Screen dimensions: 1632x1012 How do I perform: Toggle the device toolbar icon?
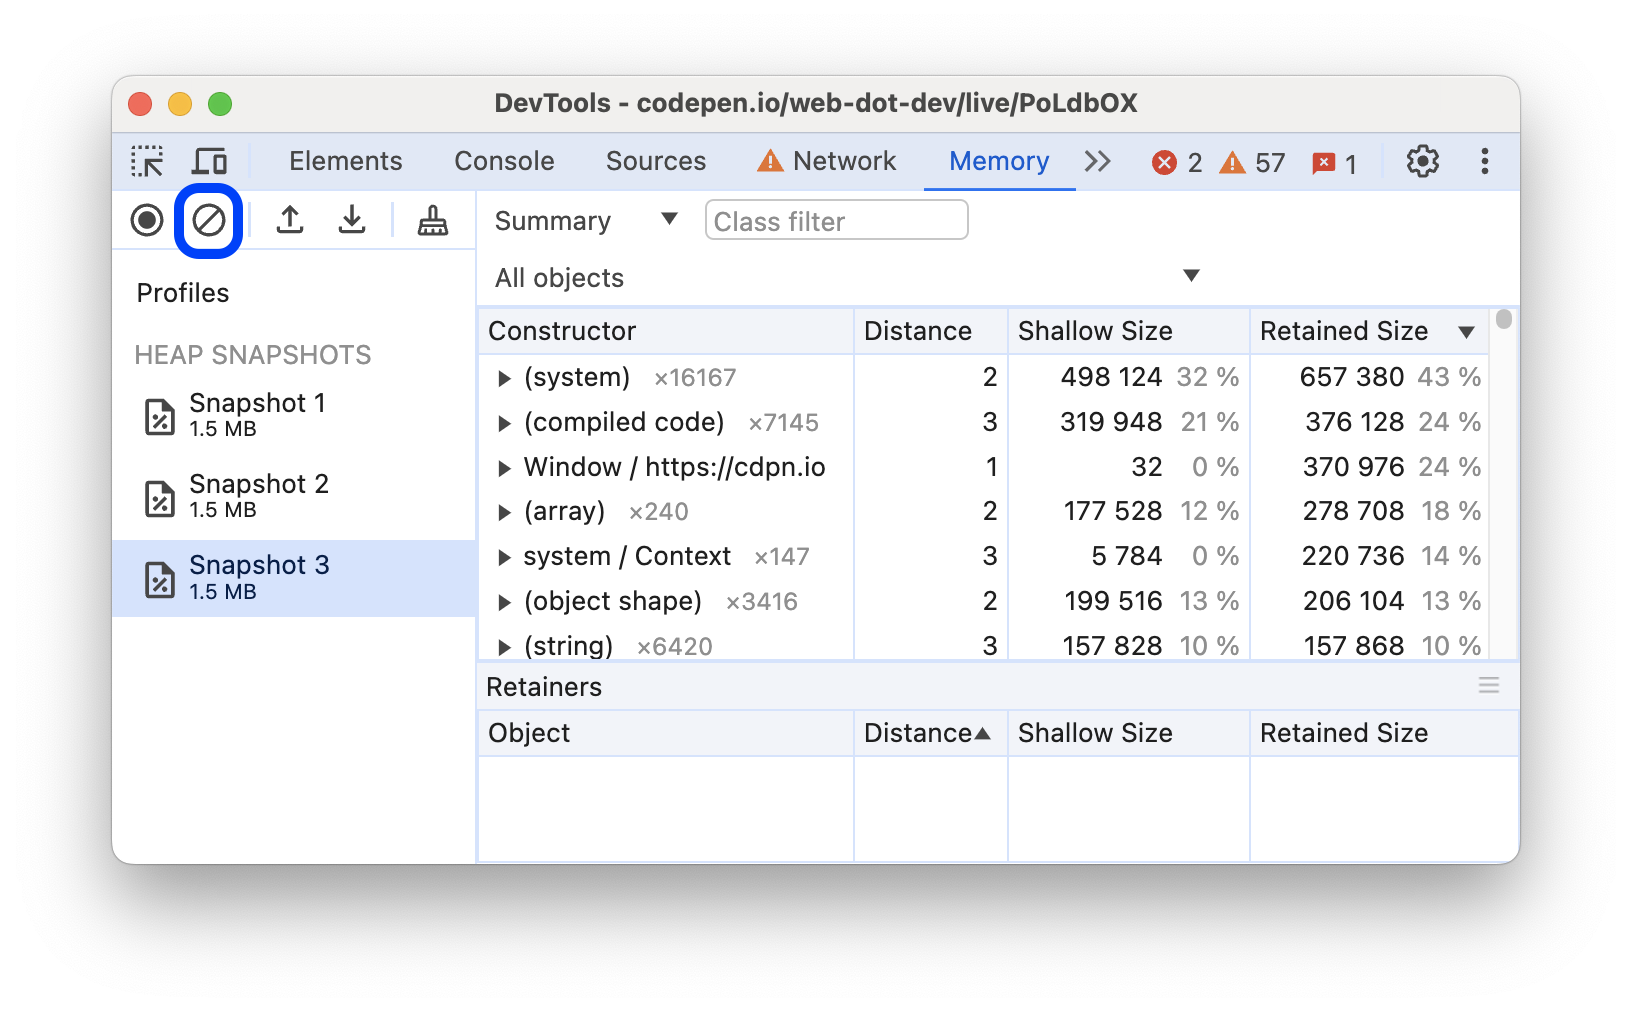click(x=208, y=160)
